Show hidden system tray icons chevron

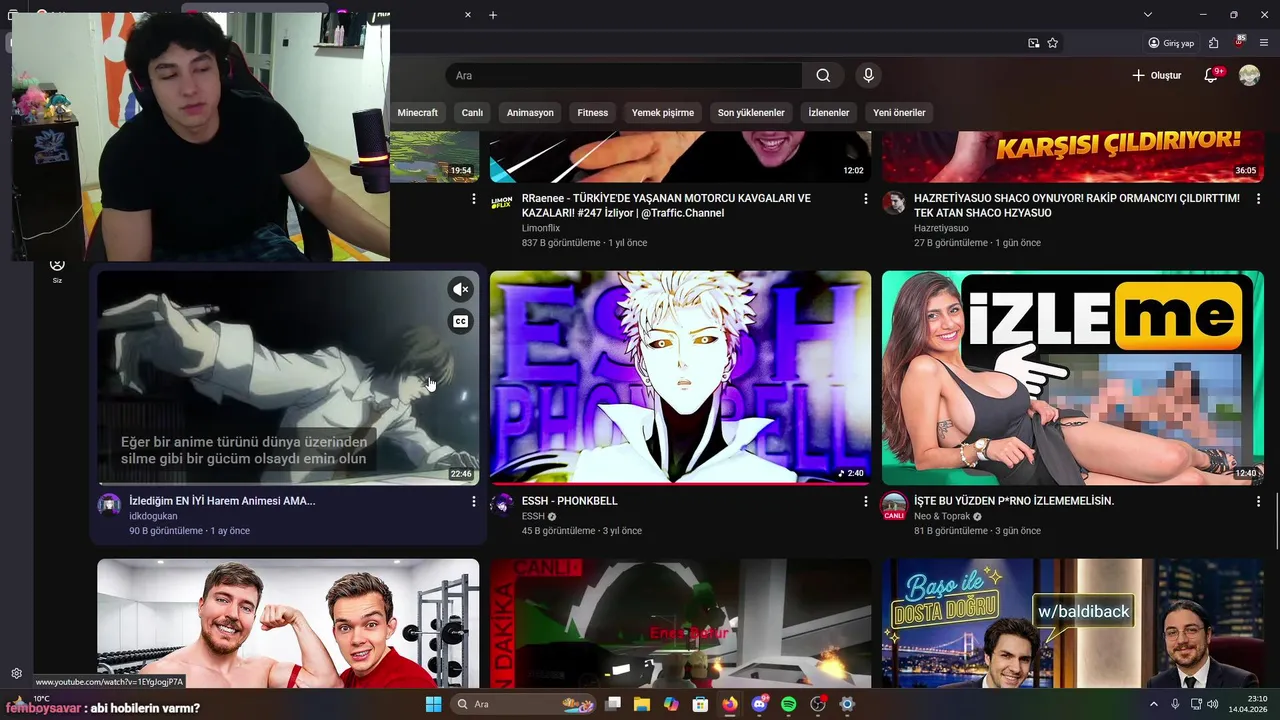[x=1153, y=704]
